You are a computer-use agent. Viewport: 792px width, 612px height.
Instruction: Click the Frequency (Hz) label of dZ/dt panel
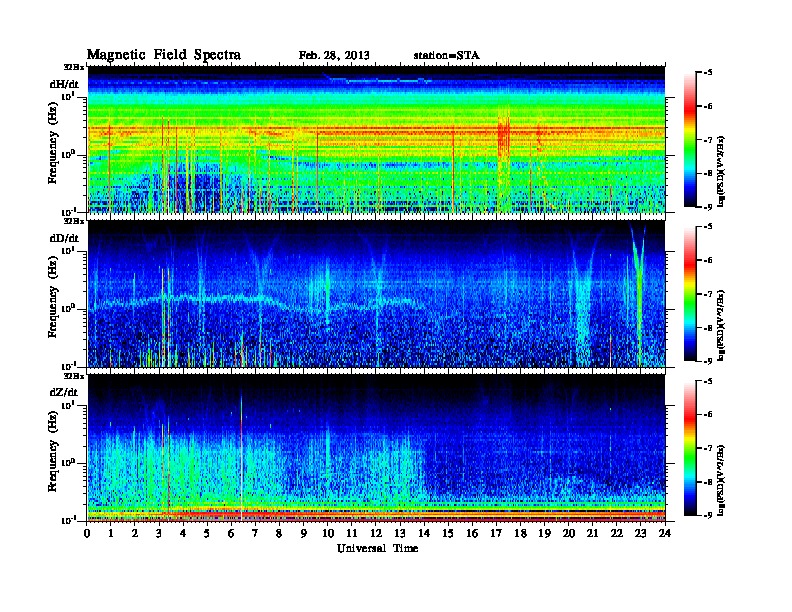click(x=53, y=451)
